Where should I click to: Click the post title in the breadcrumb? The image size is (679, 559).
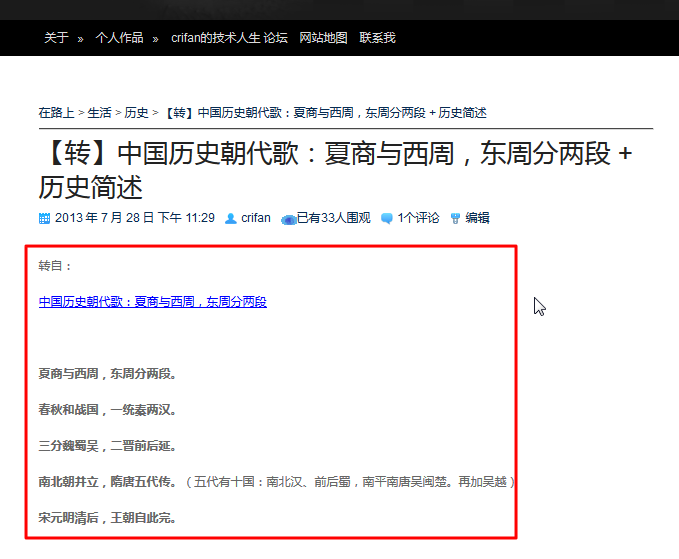point(325,113)
